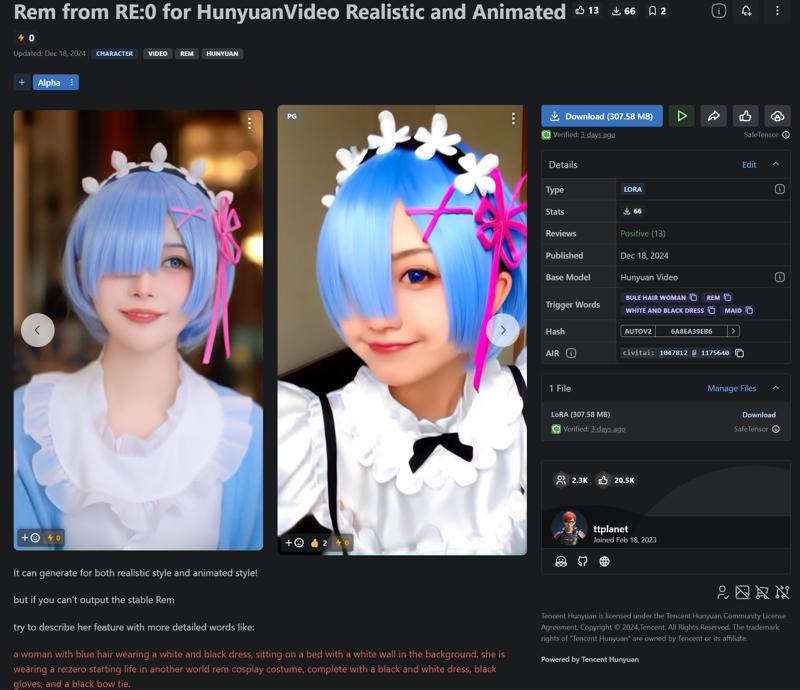Open the creator's GitHub link icon

coord(582,561)
